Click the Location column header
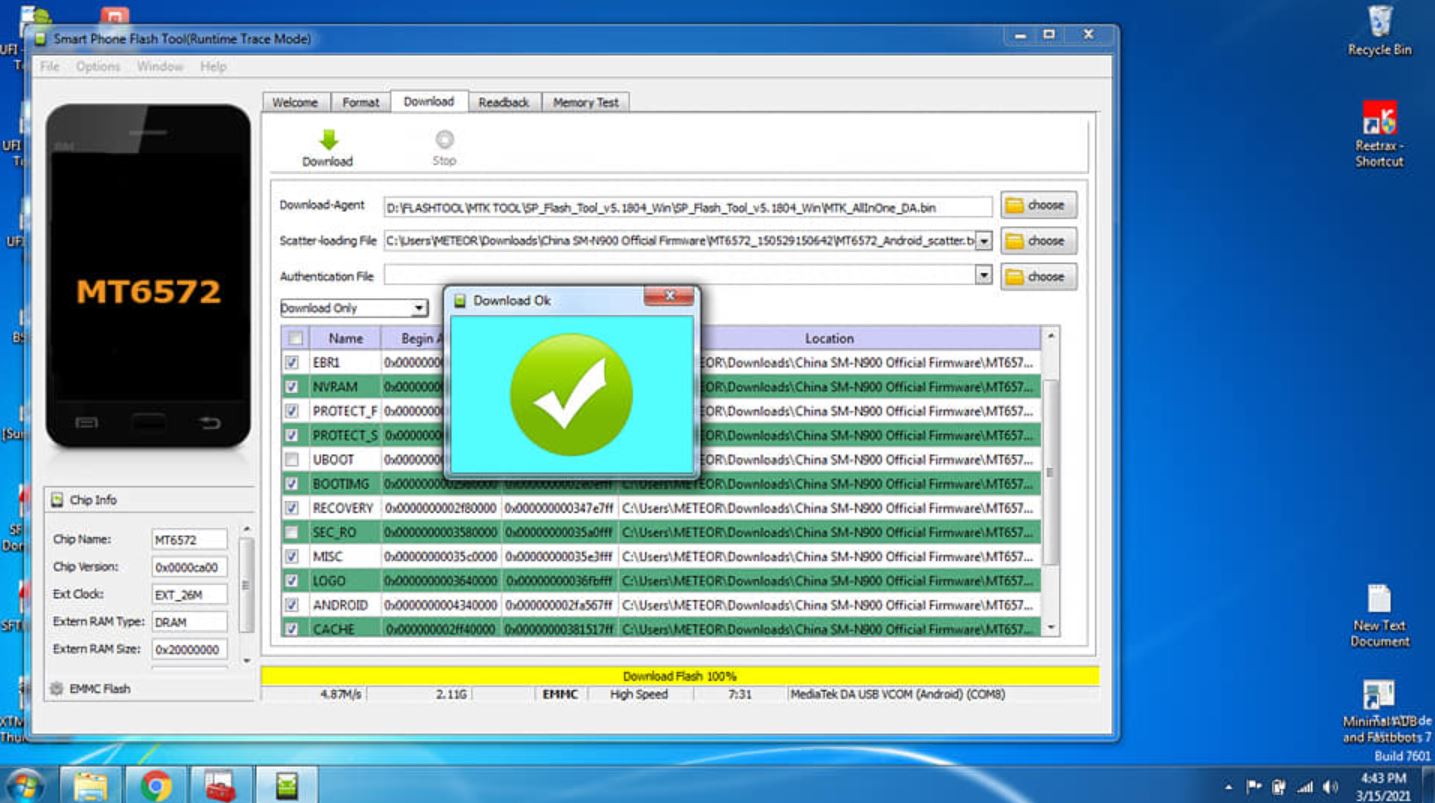Image resolution: width=1435 pixels, height=803 pixels. 829,338
